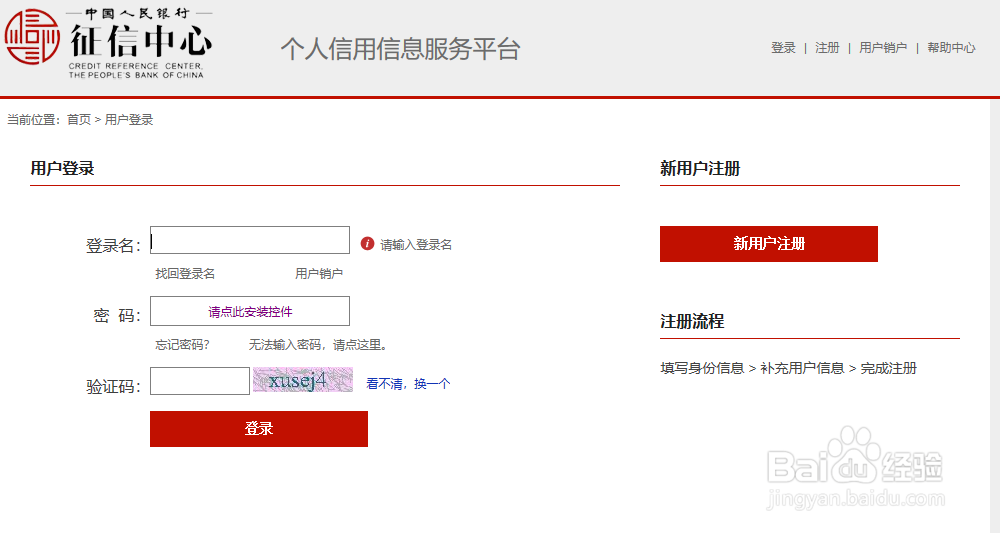Click the 个人信用信息服务平台 title
The image size is (1000, 533).
401,49
